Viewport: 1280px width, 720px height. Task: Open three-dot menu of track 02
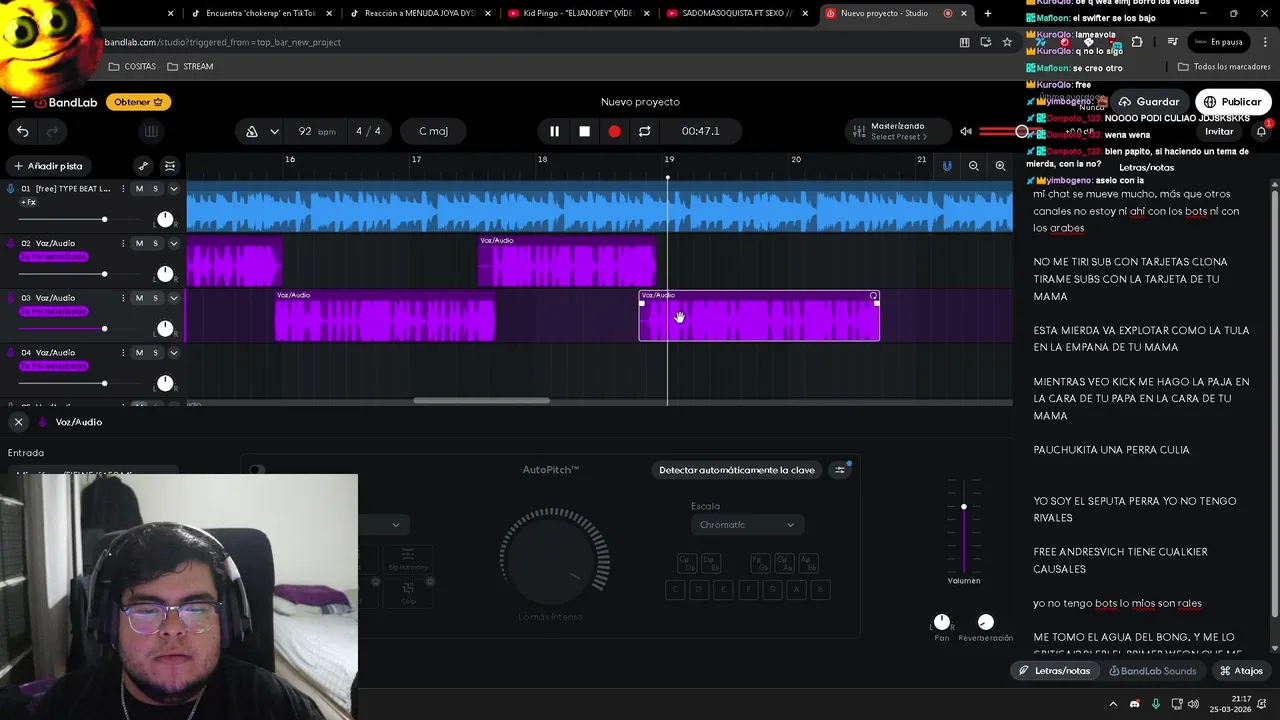click(x=123, y=243)
